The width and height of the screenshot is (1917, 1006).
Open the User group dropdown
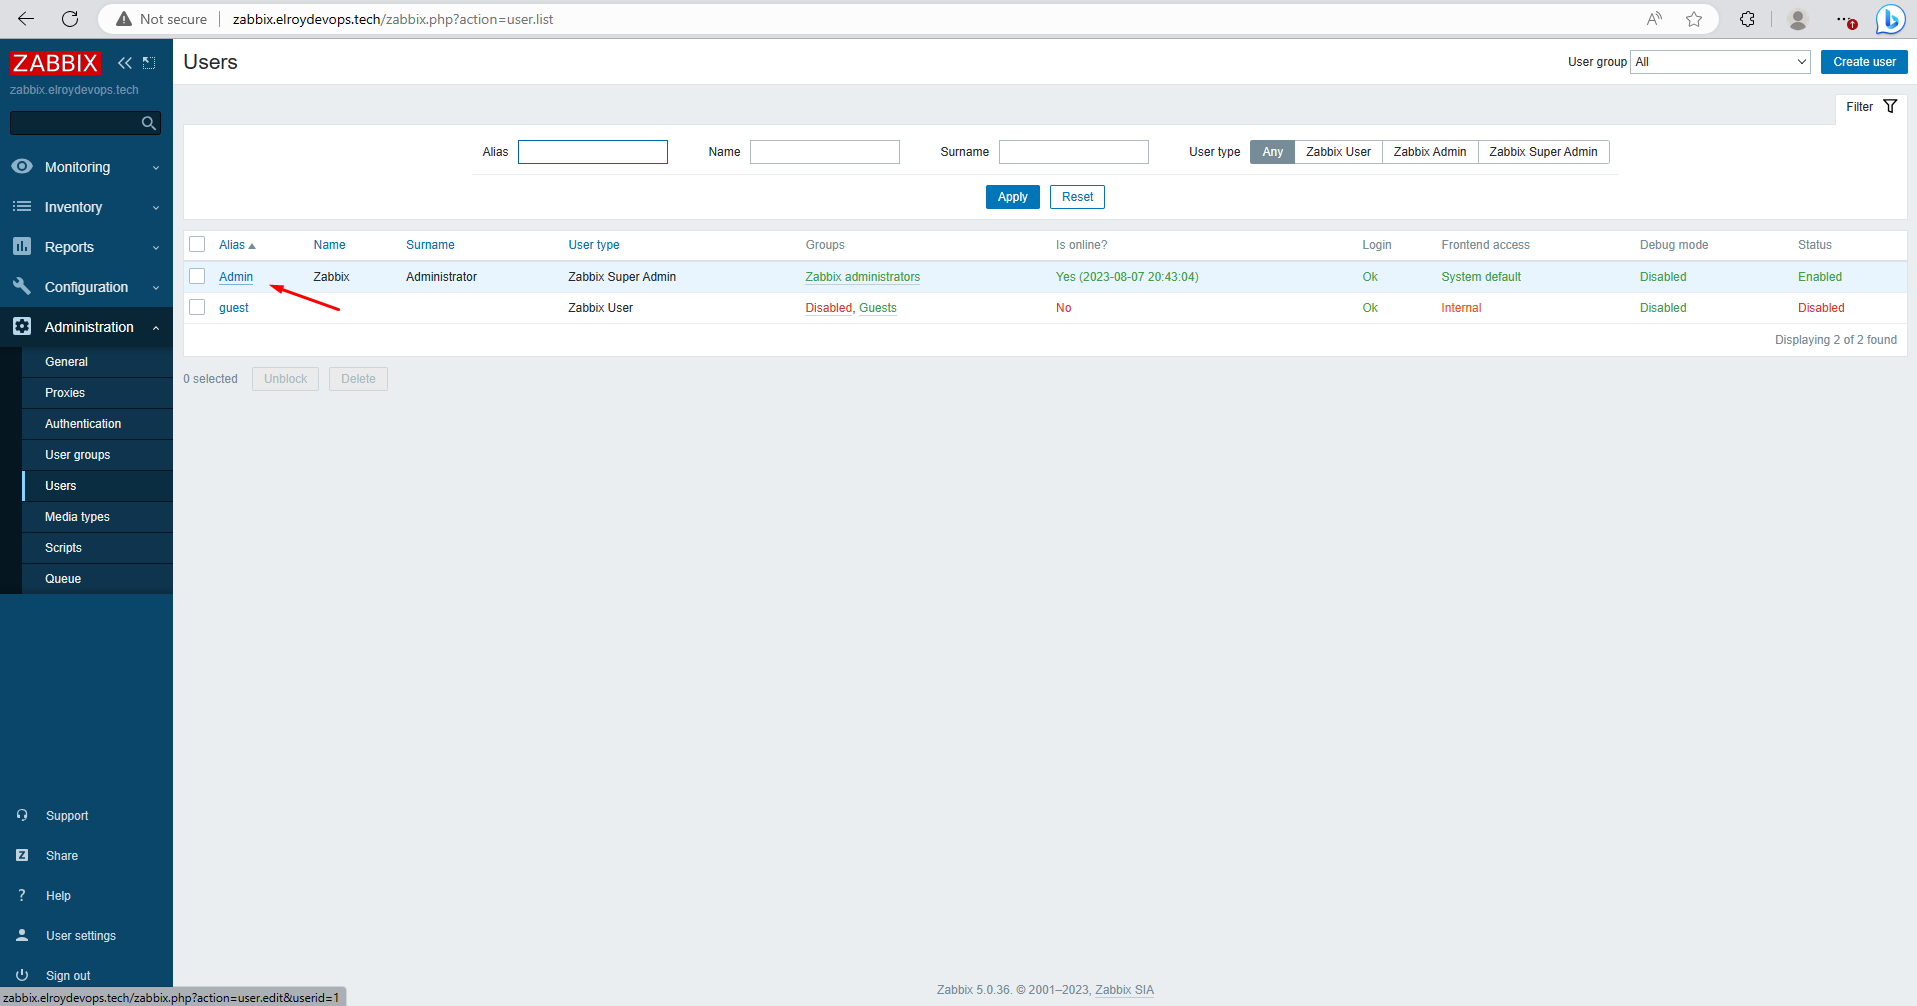click(x=1720, y=62)
